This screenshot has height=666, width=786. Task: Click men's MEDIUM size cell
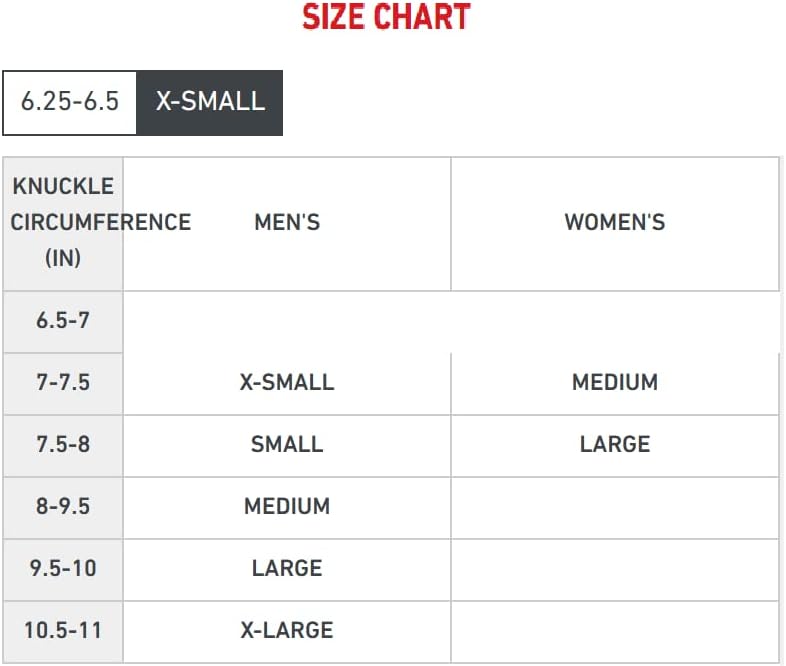click(287, 508)
